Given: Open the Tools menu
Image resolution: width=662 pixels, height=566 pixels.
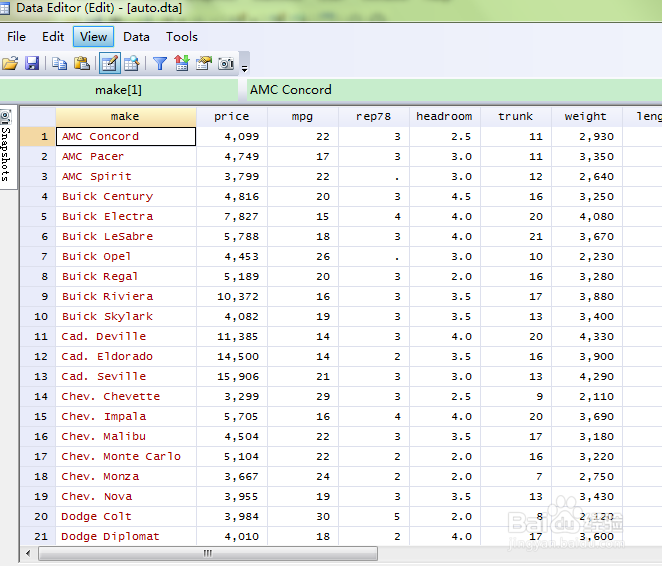Looking at the screenshot, I should tap(182, 37).
